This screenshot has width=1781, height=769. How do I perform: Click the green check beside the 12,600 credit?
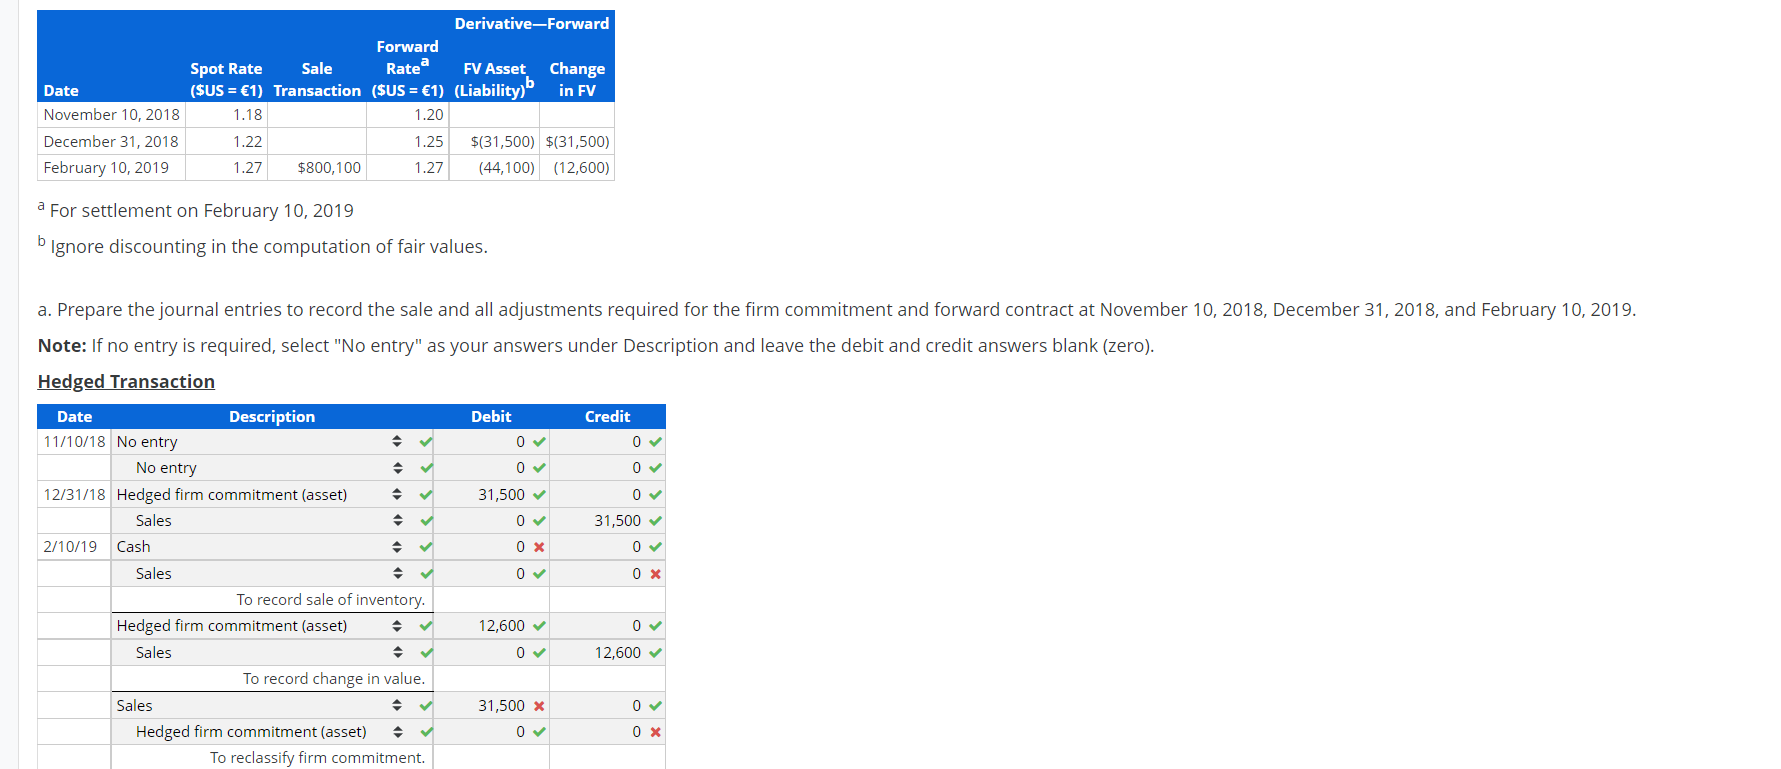[x=656, y=653]
